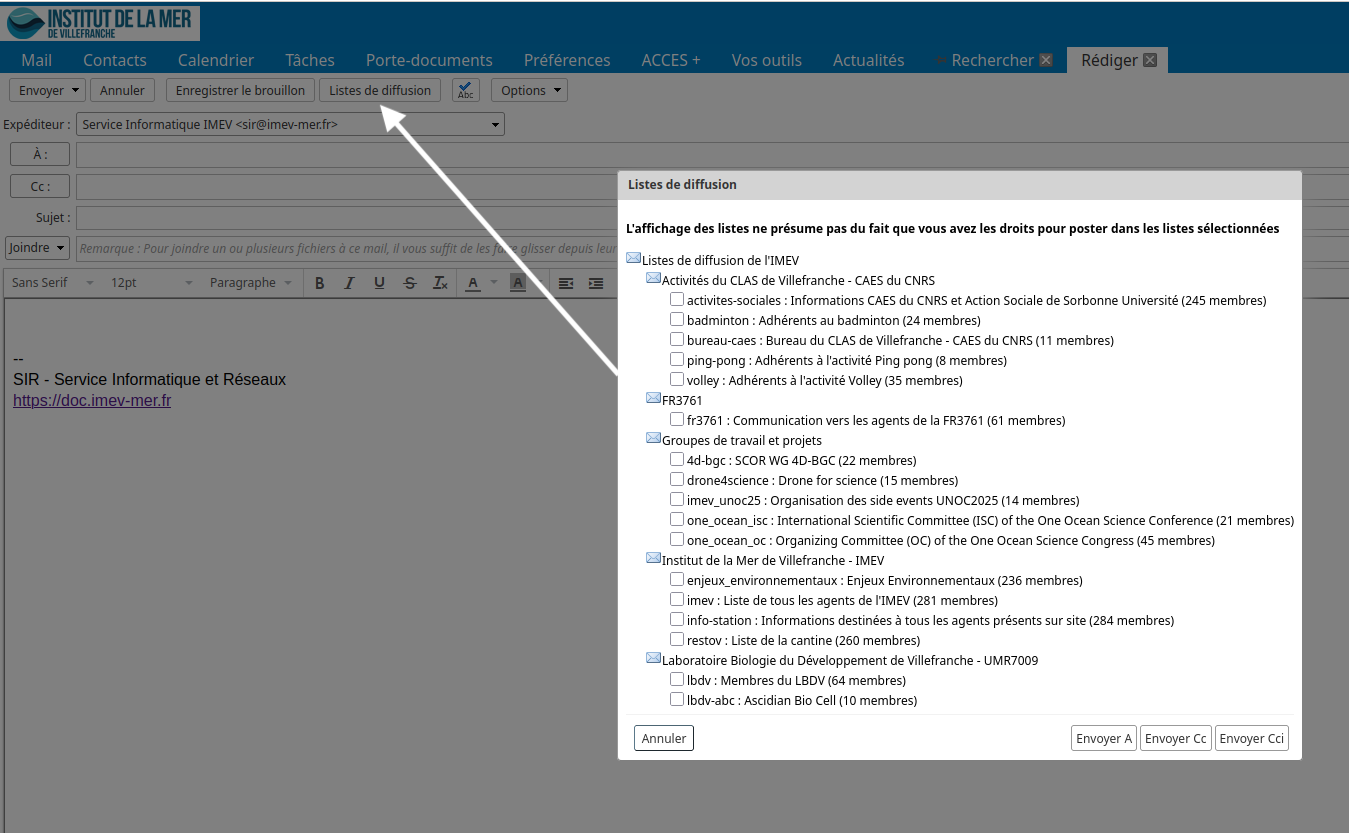Click the clear formatting icon

coord(440,283)
